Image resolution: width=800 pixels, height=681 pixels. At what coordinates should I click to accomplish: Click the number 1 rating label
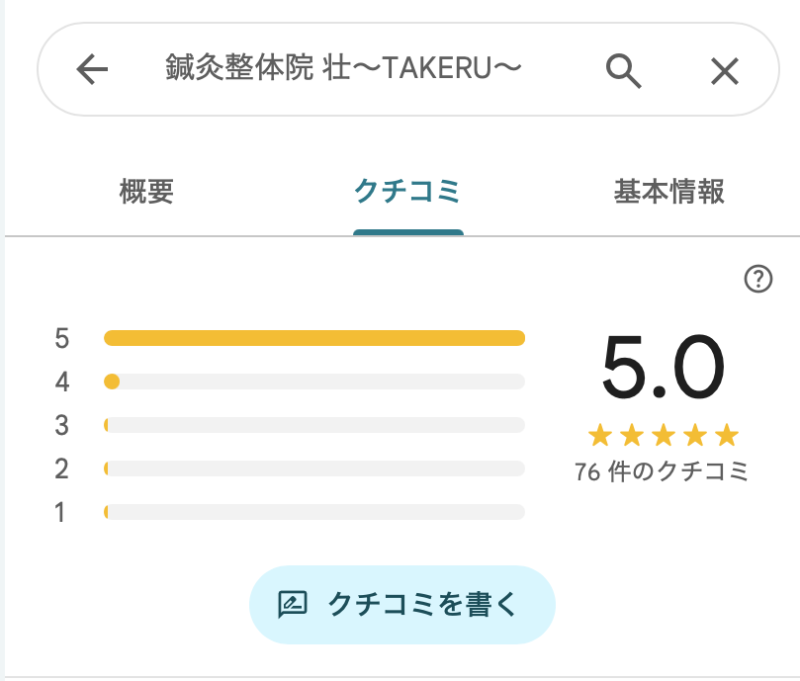click(x=62, y=512)
